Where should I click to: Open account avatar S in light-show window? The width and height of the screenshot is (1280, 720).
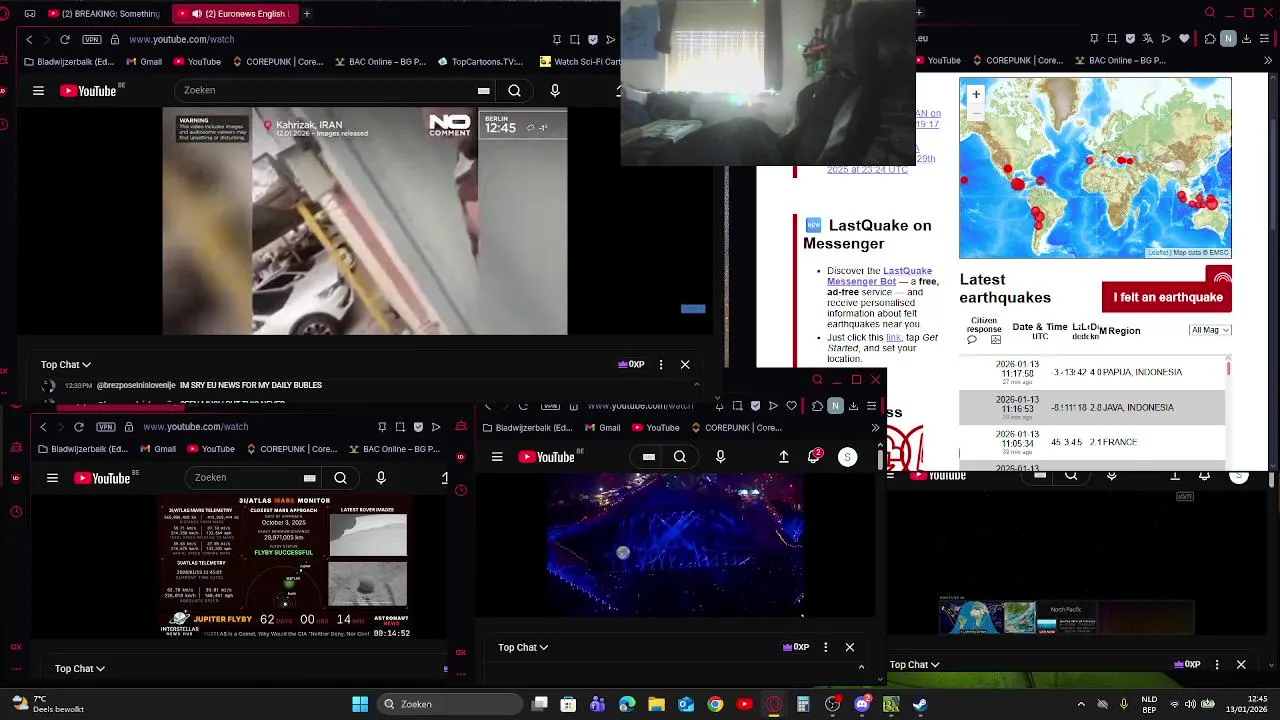pos(847,457)
